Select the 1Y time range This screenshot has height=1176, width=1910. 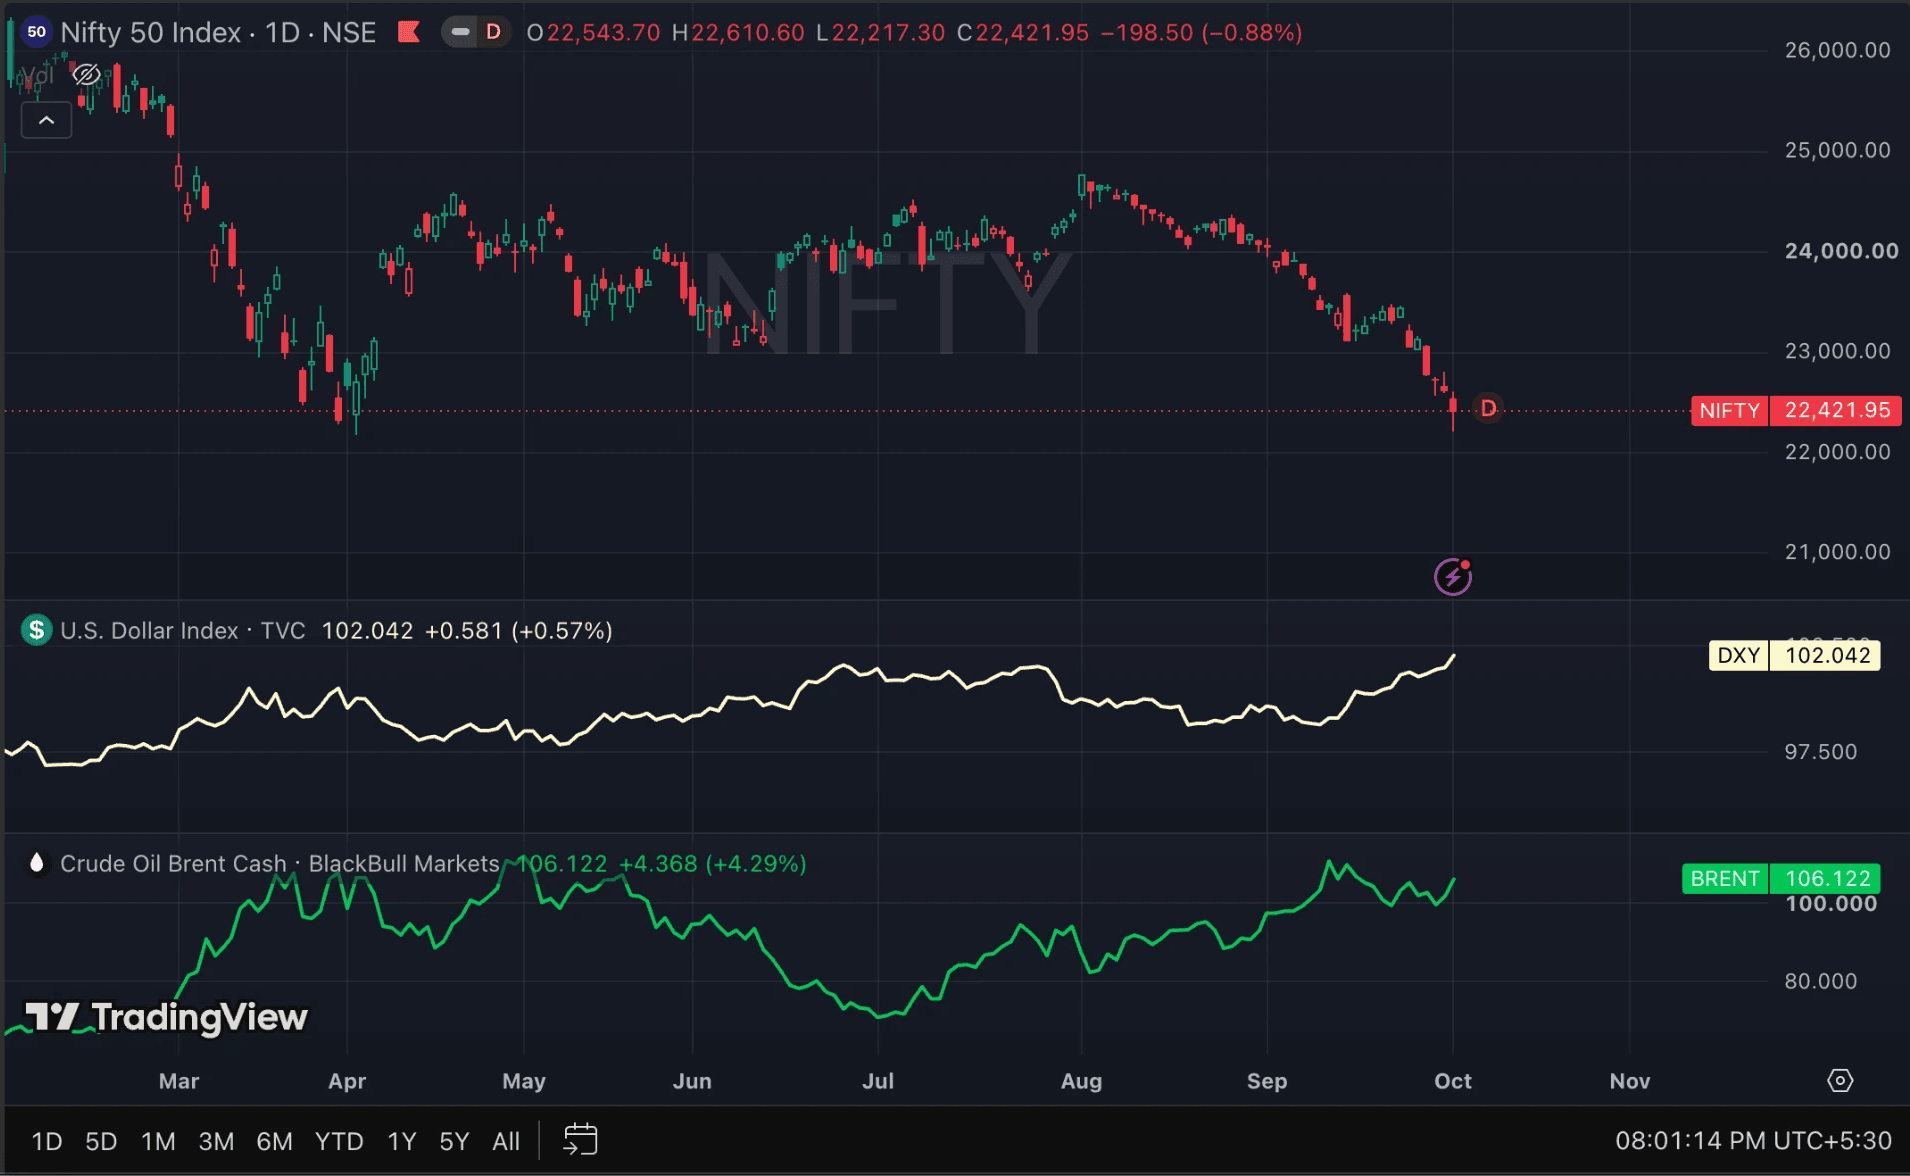coord(402,1141)
